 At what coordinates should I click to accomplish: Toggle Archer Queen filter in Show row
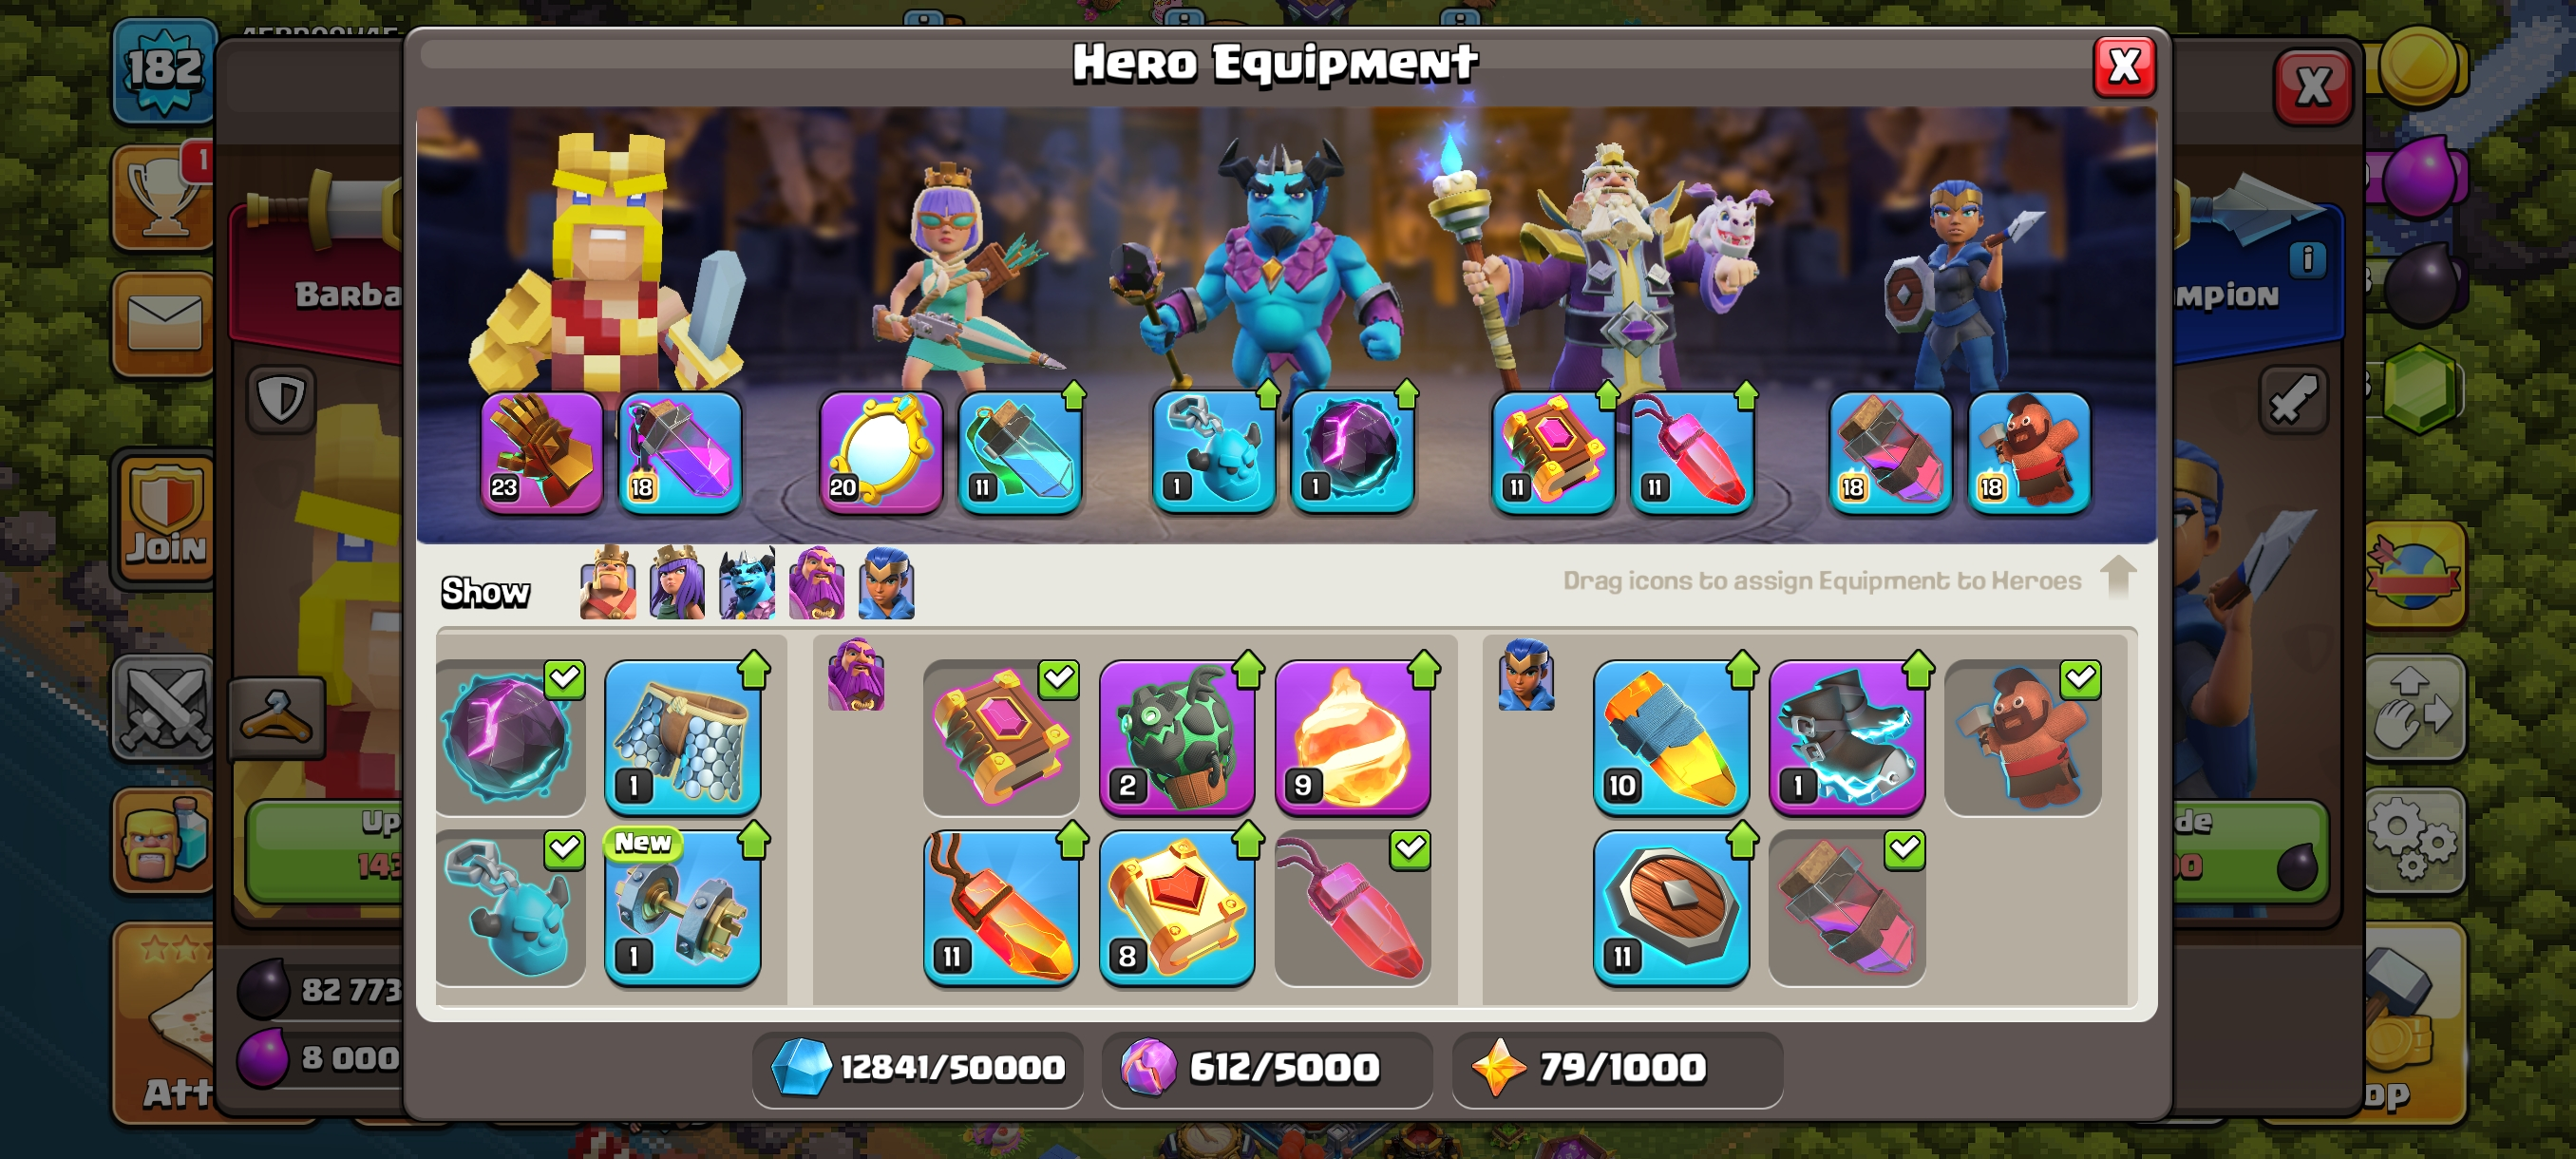677,583
